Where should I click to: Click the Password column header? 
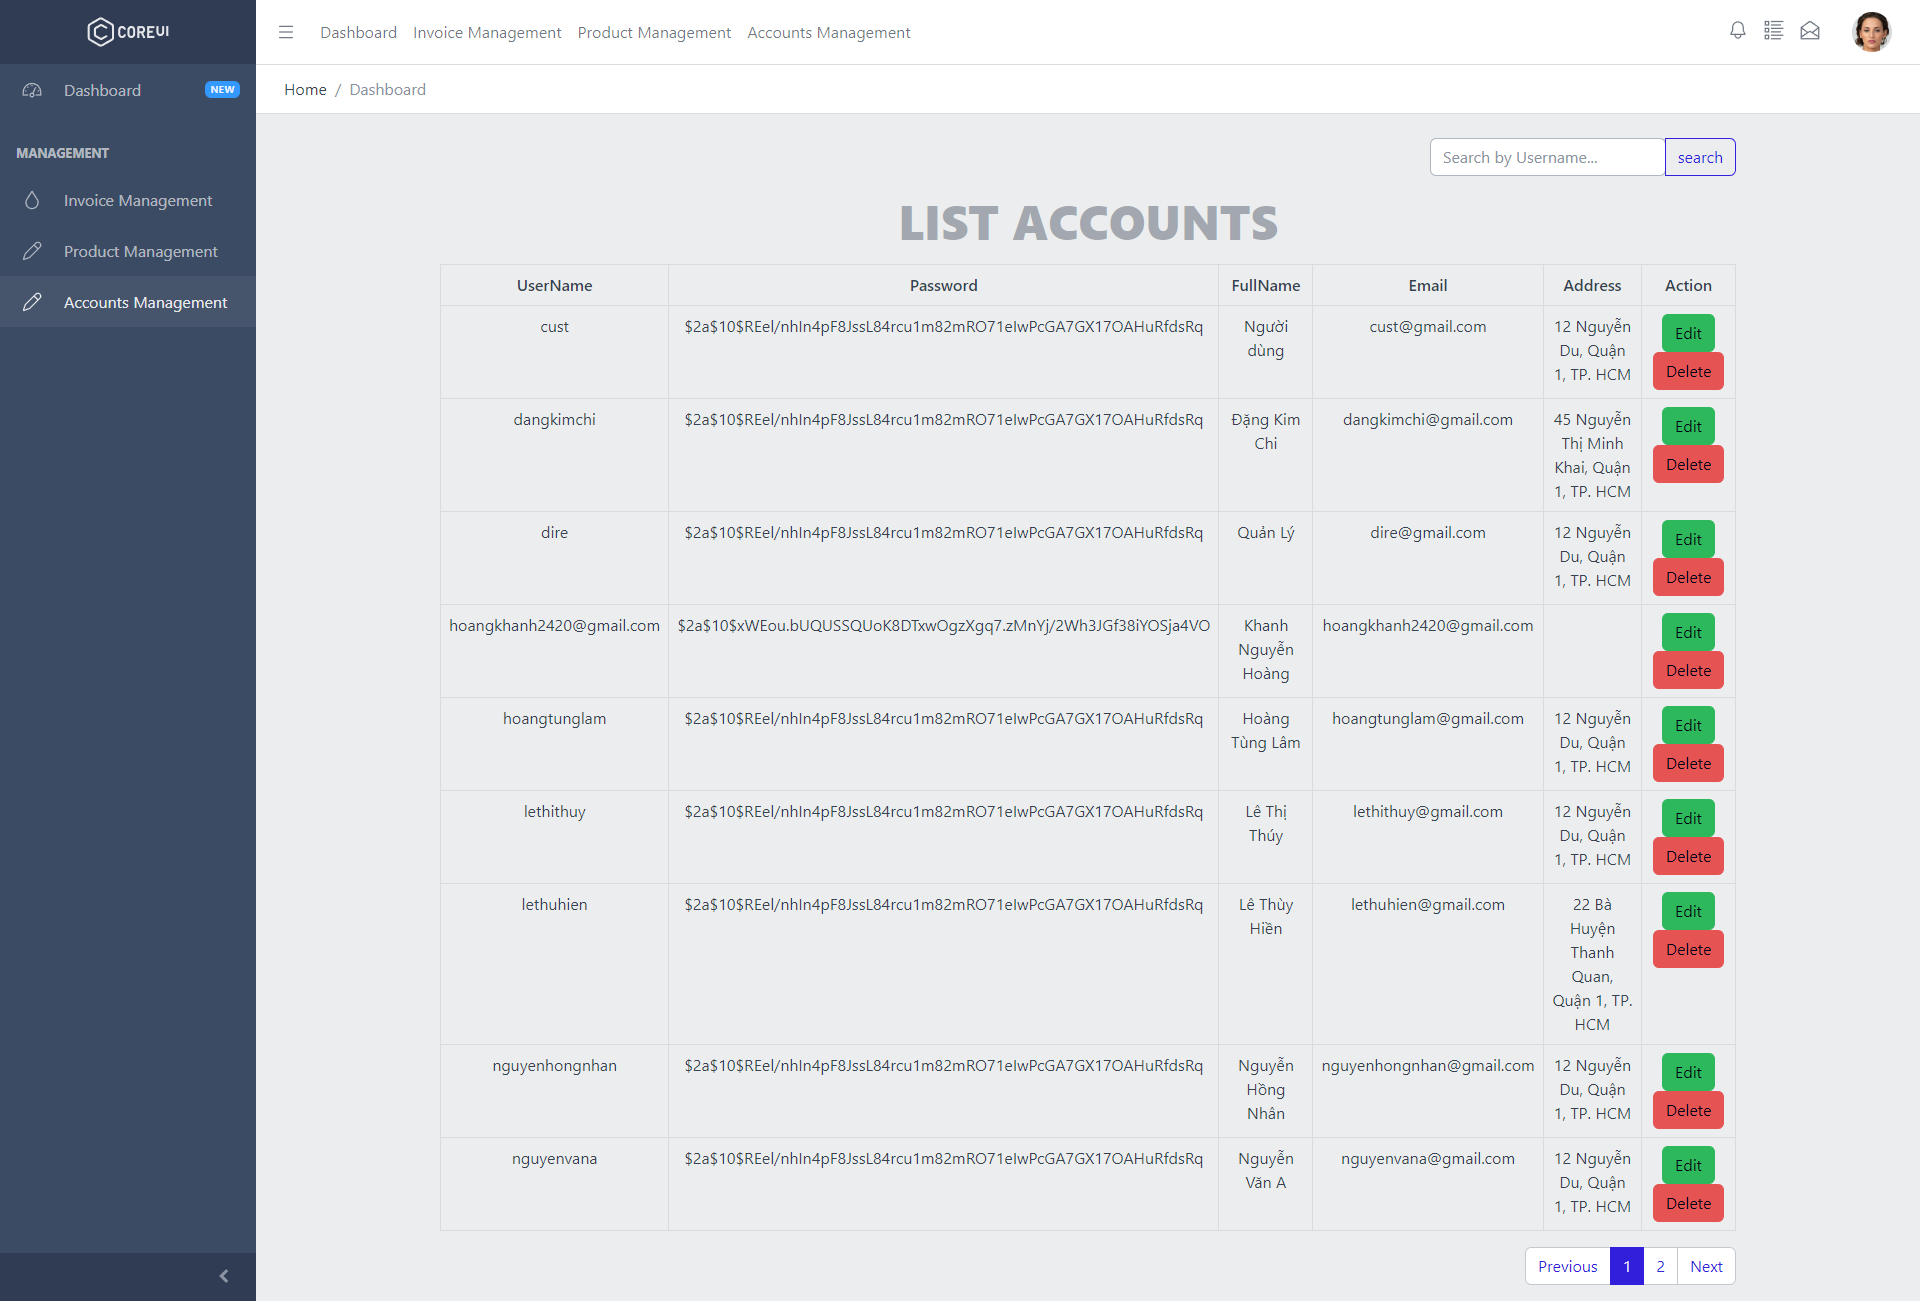click(943, 285)
